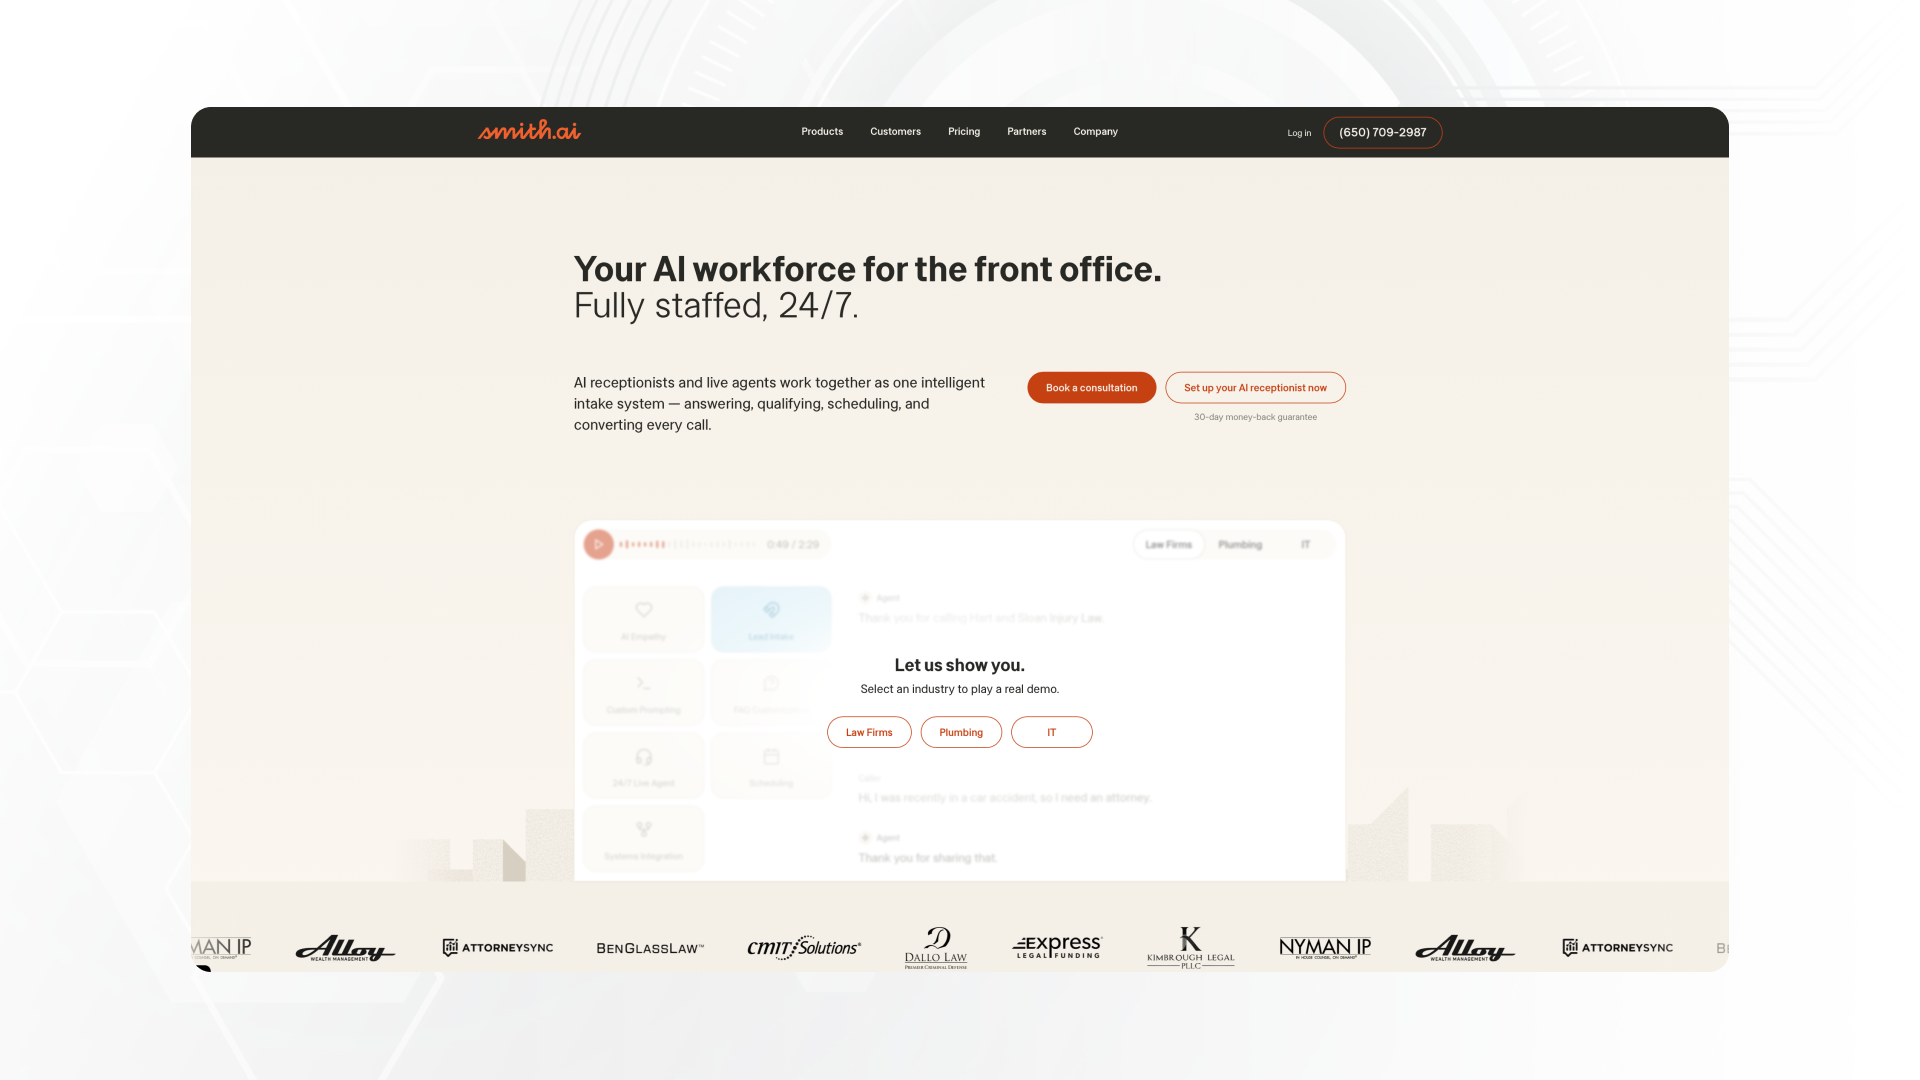Image resolution: width=1920 pixels, height=1080 pixels.
Task: Click the smith.ai logo
Action: click(x=529, y=131)
